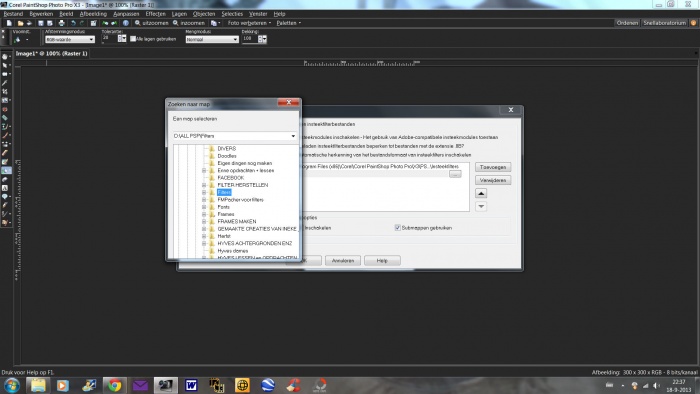Select the Hyves demos folder
The height and width of the screenshot is (394, 700).
(233, 251)
